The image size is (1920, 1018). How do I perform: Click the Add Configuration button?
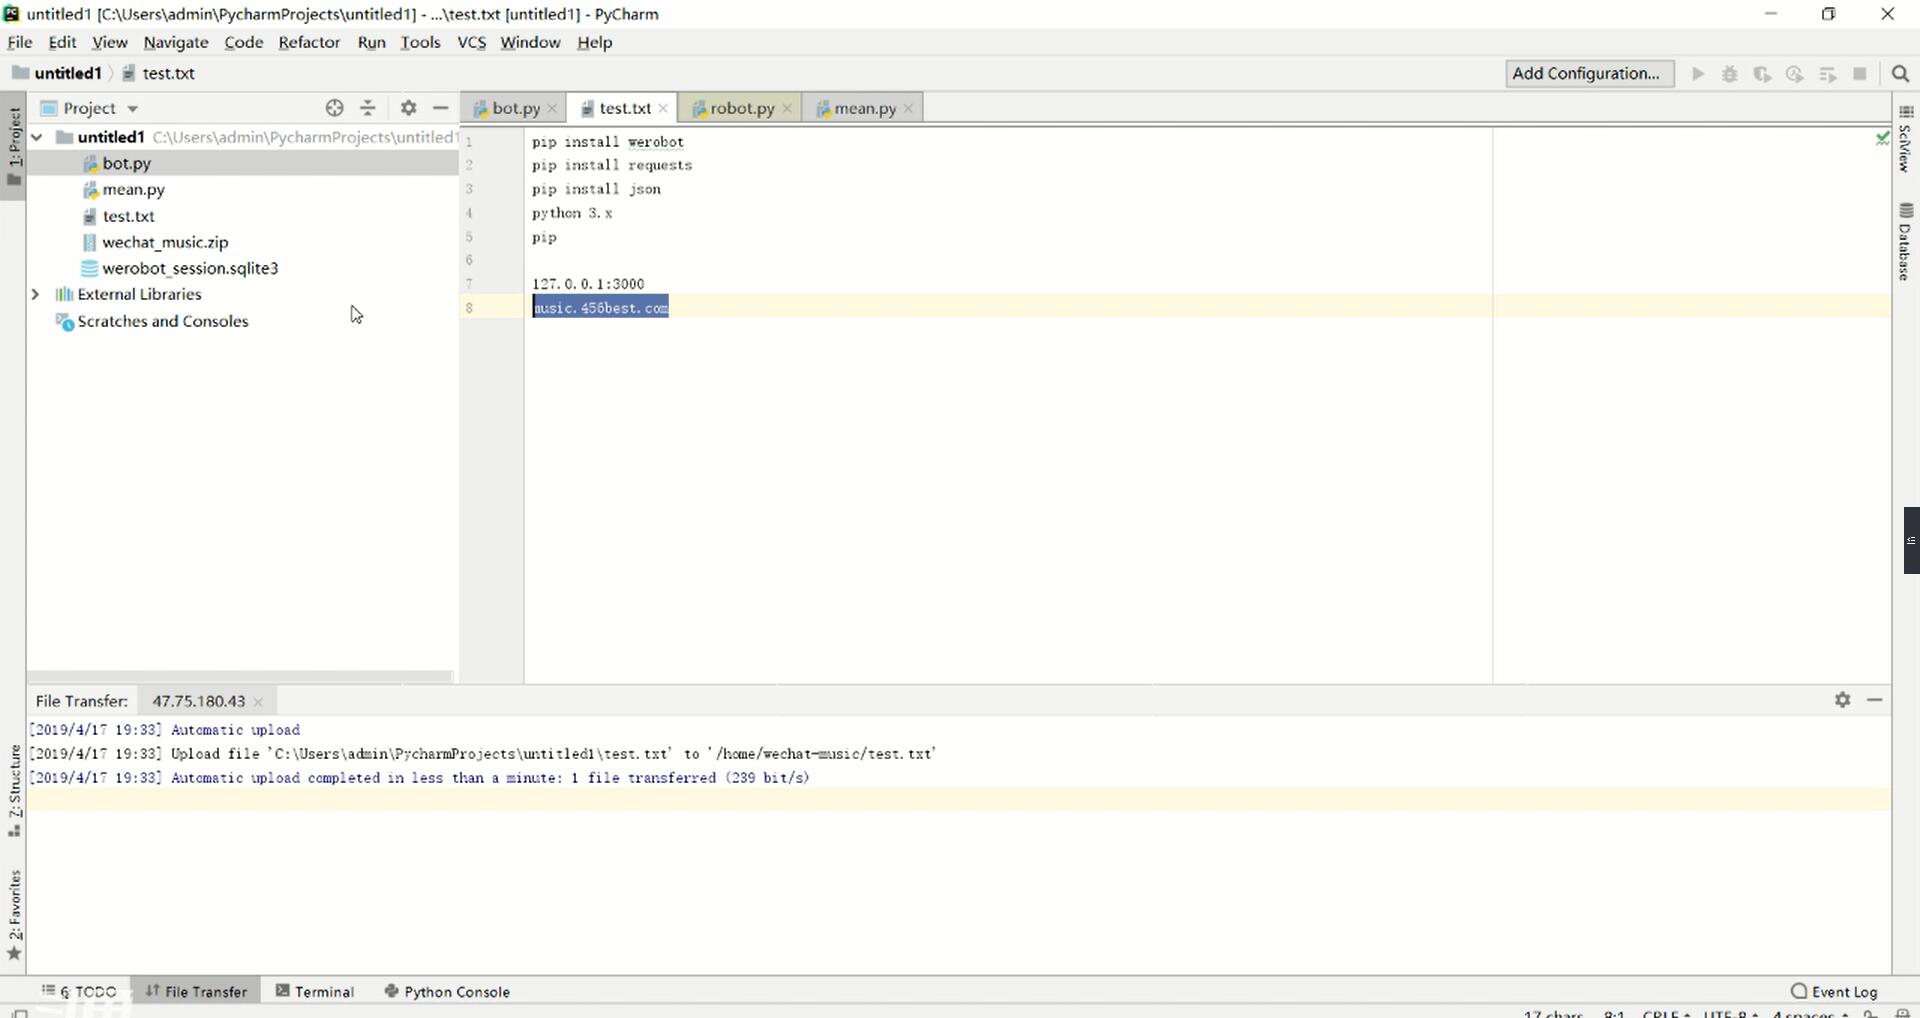[1589, 73]
